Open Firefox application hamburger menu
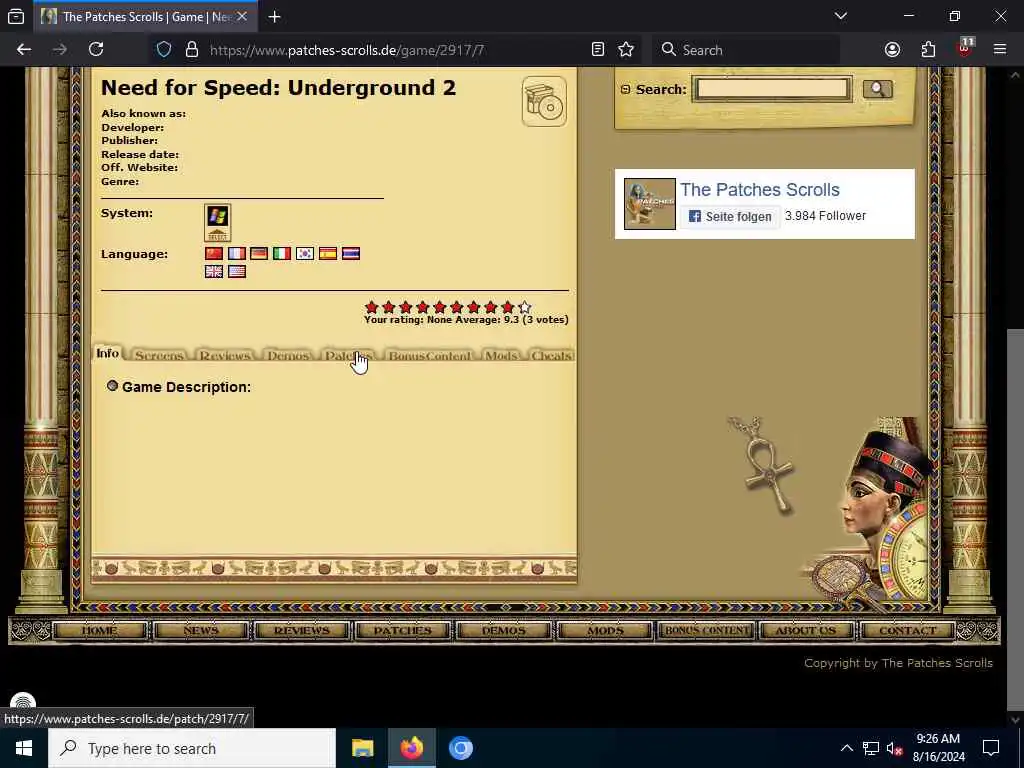Viewport: 1024px width, 768px height. [x=1000, y=50]
